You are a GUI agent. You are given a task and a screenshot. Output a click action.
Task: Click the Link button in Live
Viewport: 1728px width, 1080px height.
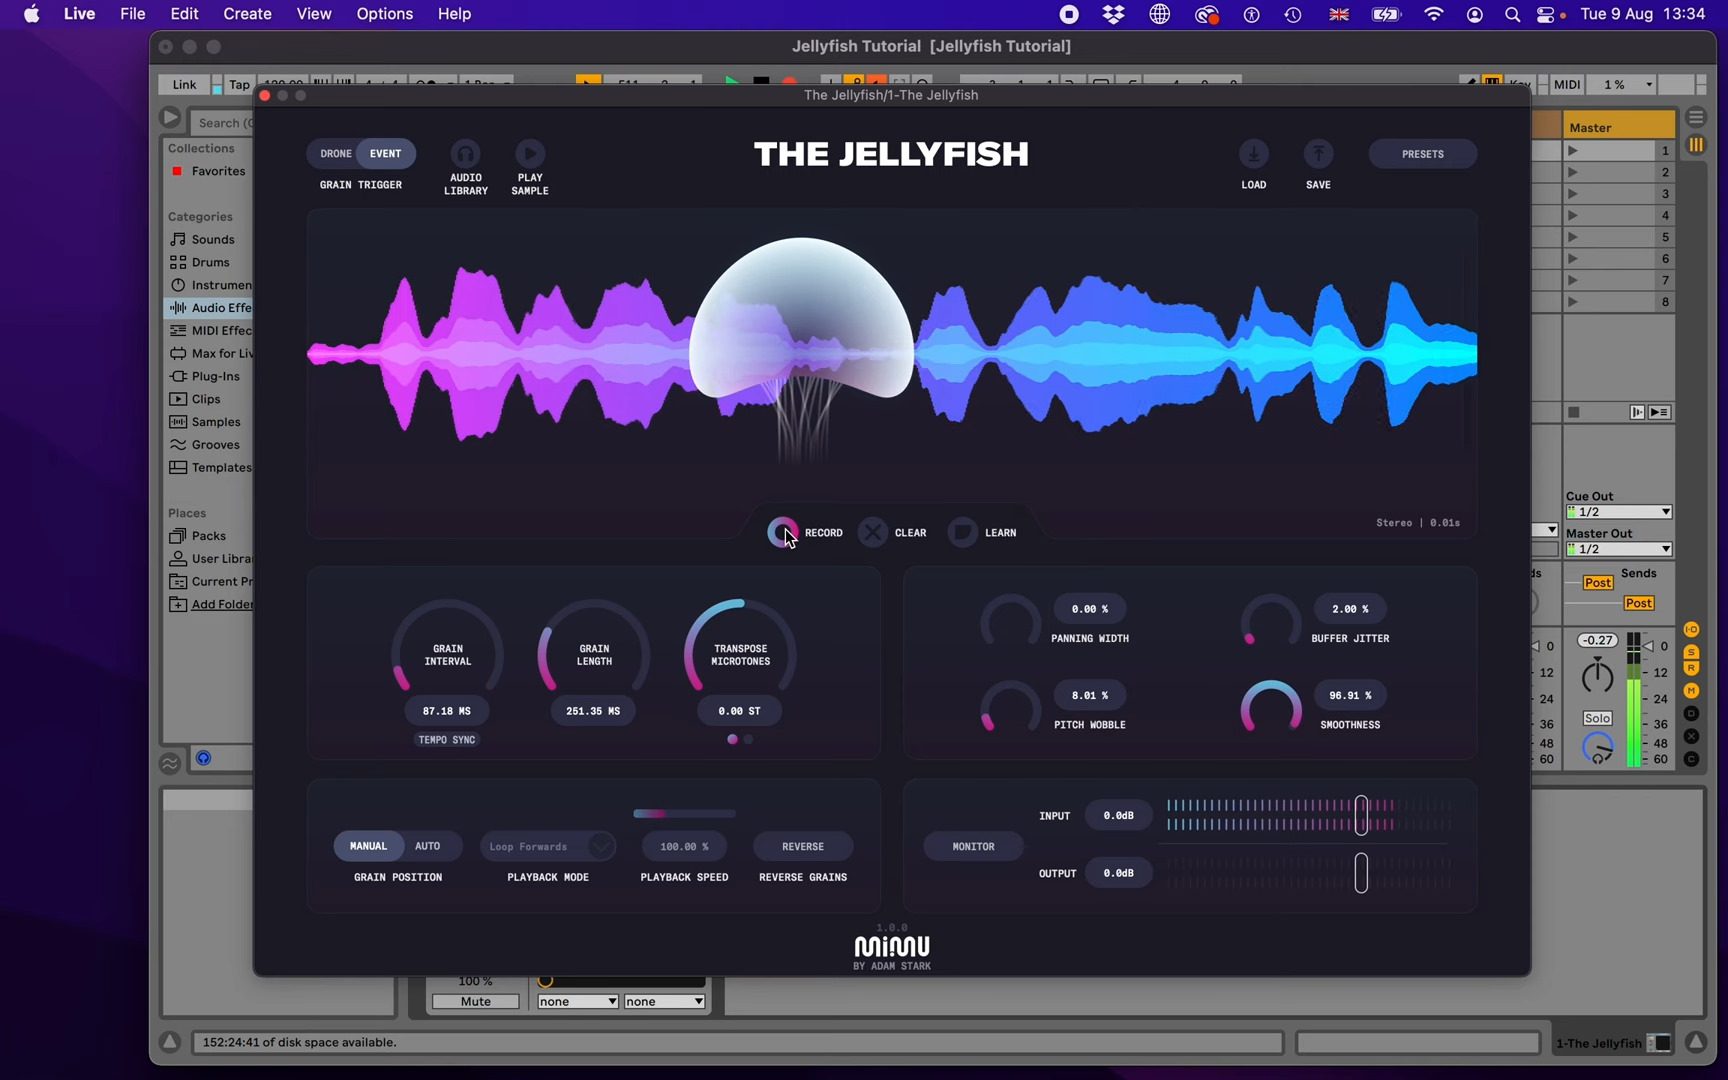(x=184, y=85)
